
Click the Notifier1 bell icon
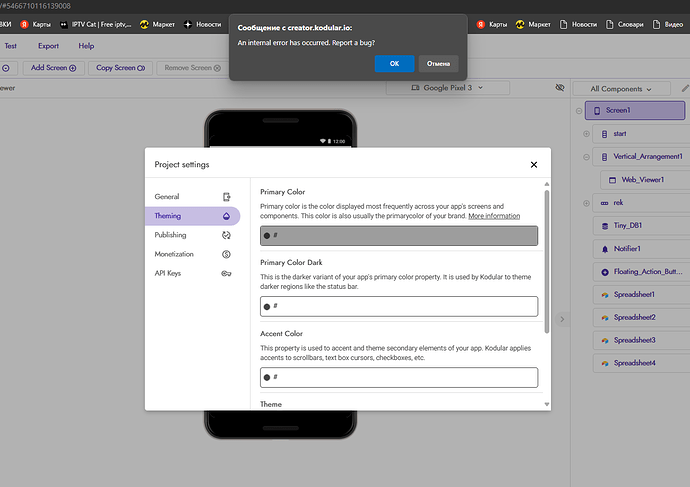click(x=605, y=249)
